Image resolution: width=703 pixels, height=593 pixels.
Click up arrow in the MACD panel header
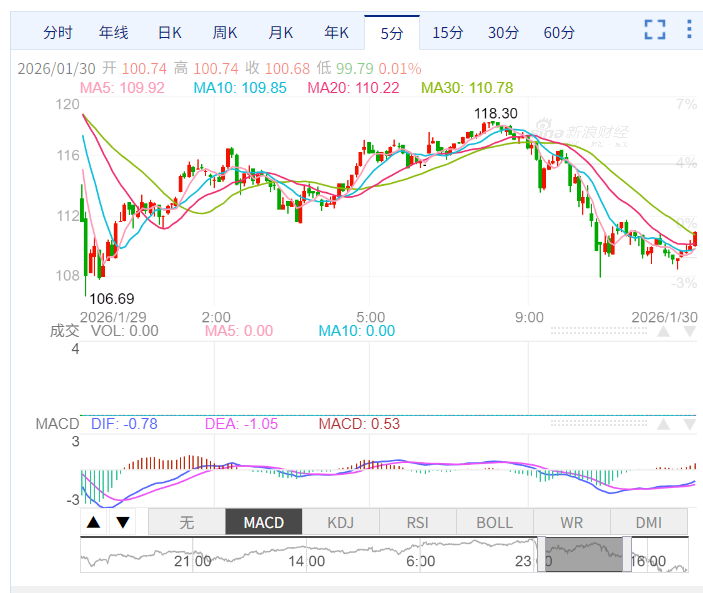click(x=663, y=424)
